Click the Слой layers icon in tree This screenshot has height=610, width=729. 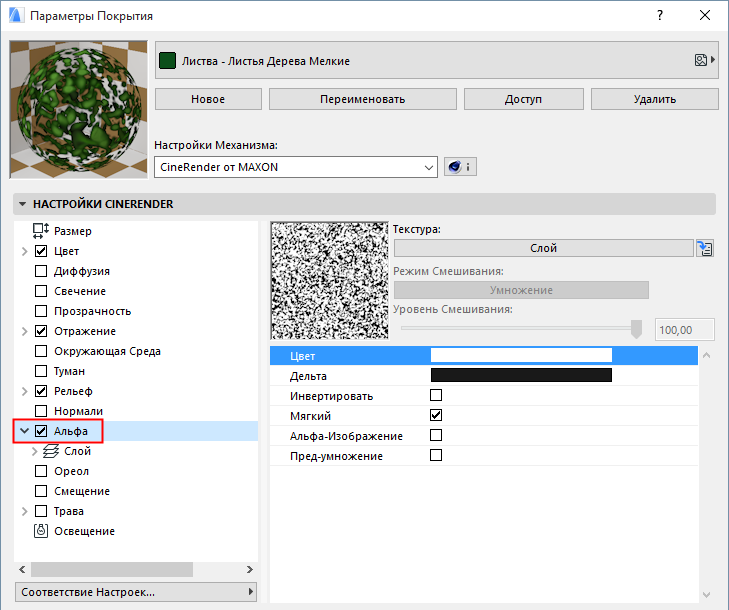tap(50, 451)
